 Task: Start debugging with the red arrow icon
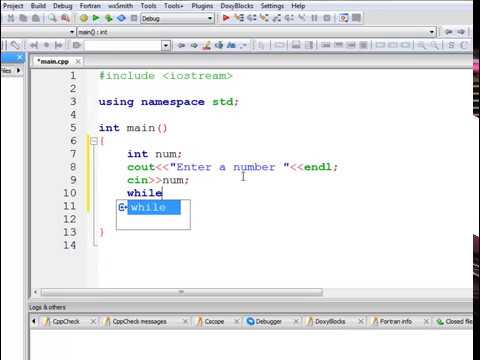pyautogui.click(x=226, y=18)
